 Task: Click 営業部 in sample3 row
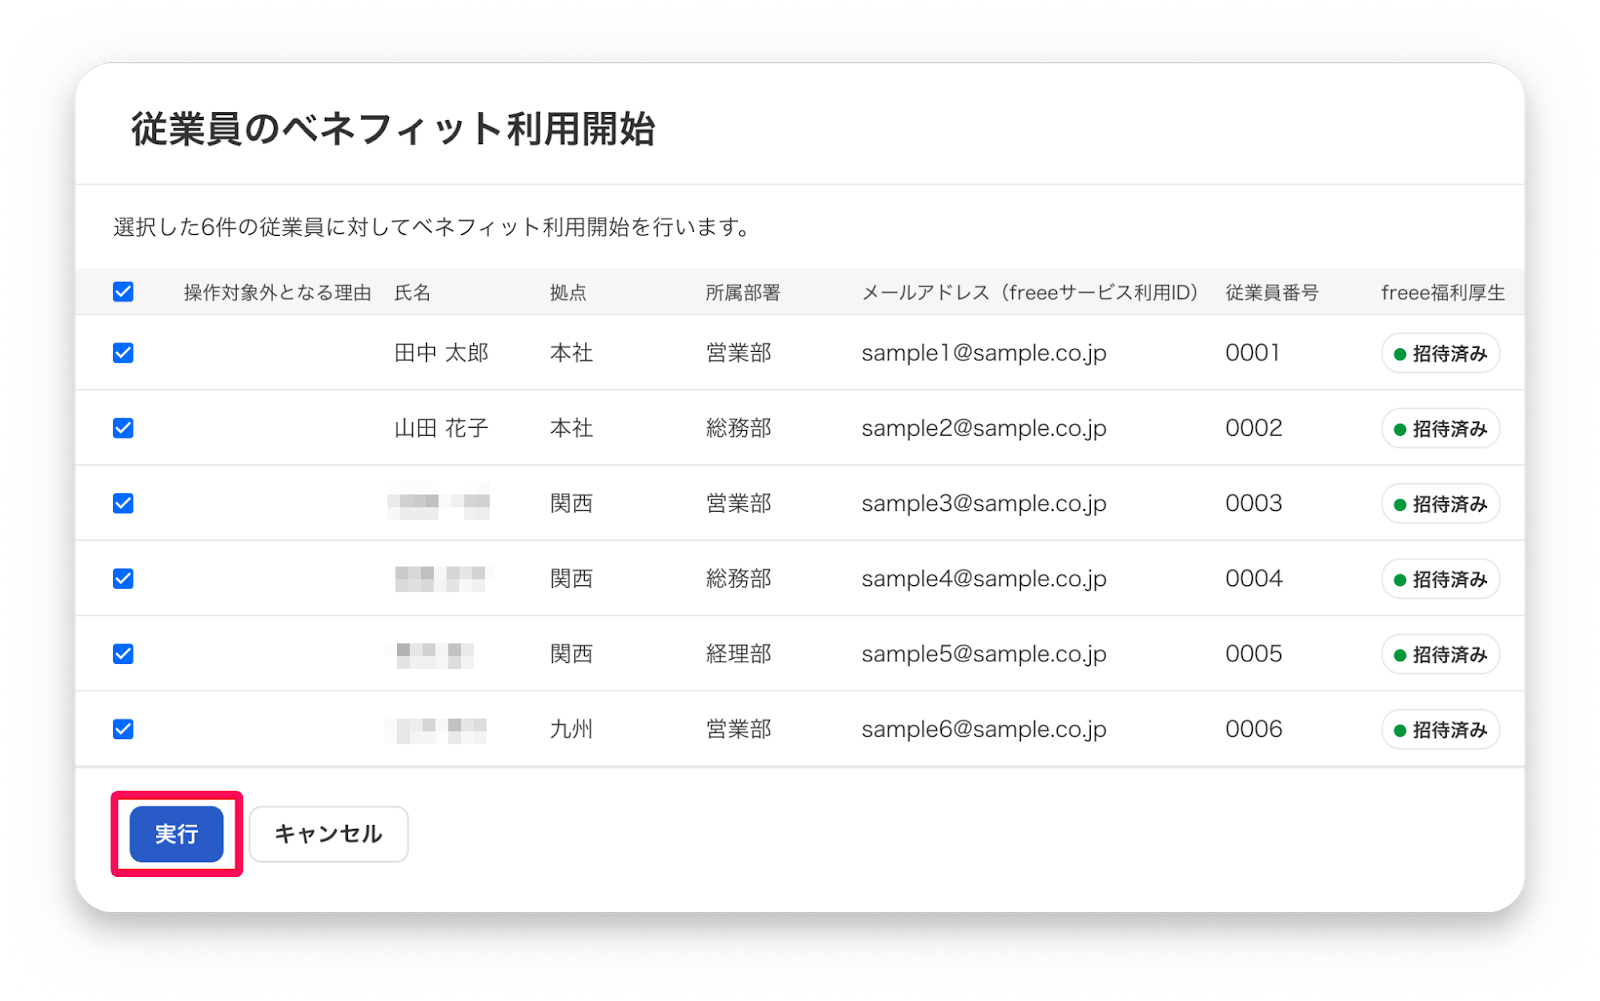click(x=738, y=503)
